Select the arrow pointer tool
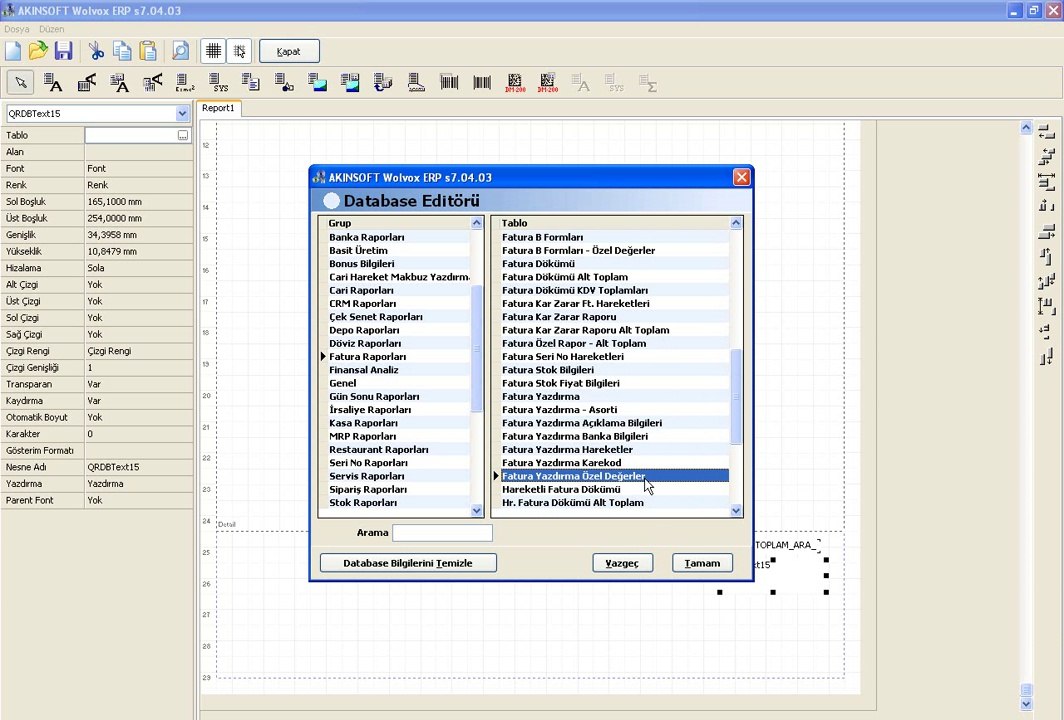Viewport: 1064px width, 720px height. (21, 83)
